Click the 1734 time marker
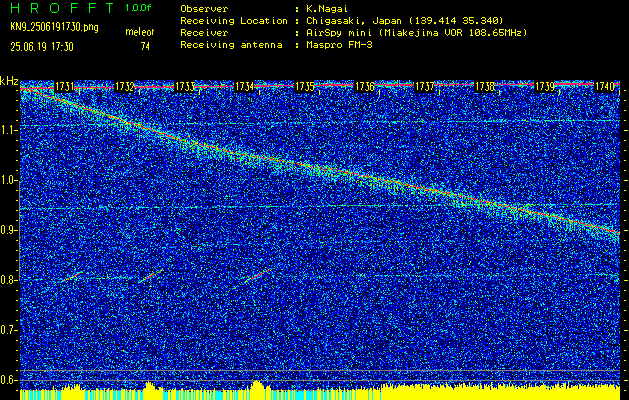 (x=244, y=87)
